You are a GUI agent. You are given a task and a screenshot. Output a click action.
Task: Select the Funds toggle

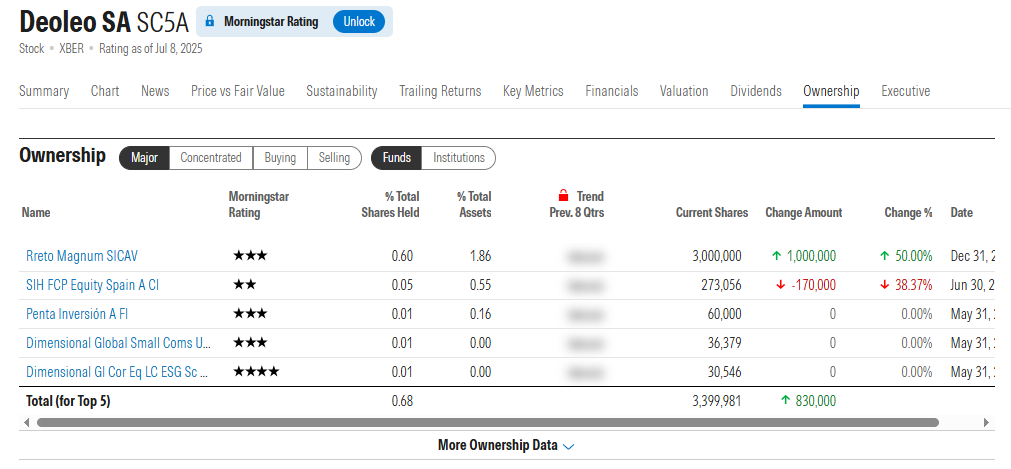pos(397,157)
